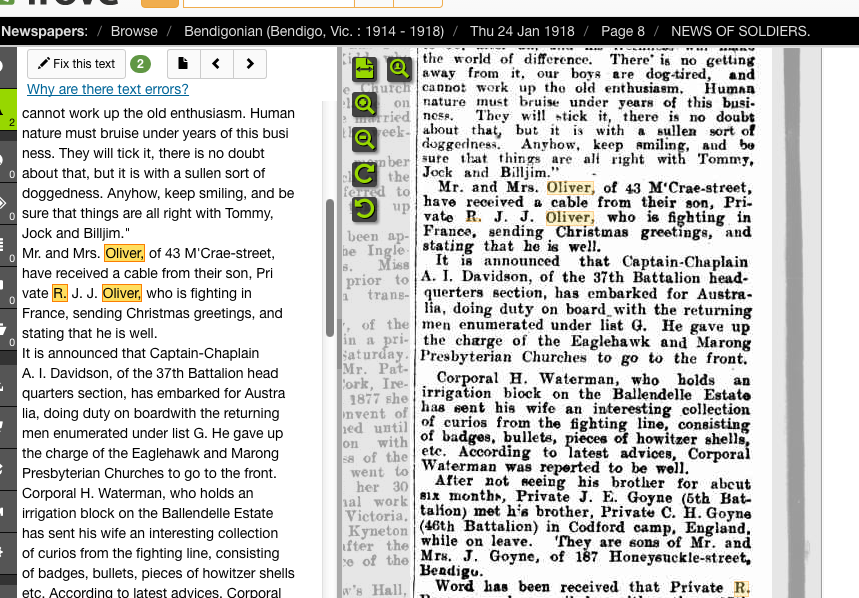Go to the next article arrow

(x=250, y=64)
